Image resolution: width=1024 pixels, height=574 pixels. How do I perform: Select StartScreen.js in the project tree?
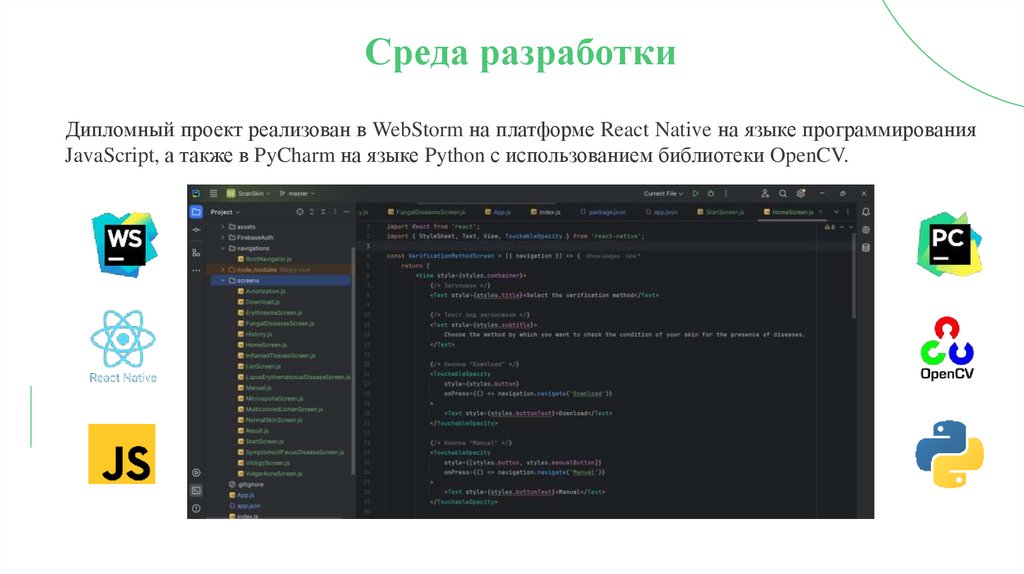(x=261, y=441)
